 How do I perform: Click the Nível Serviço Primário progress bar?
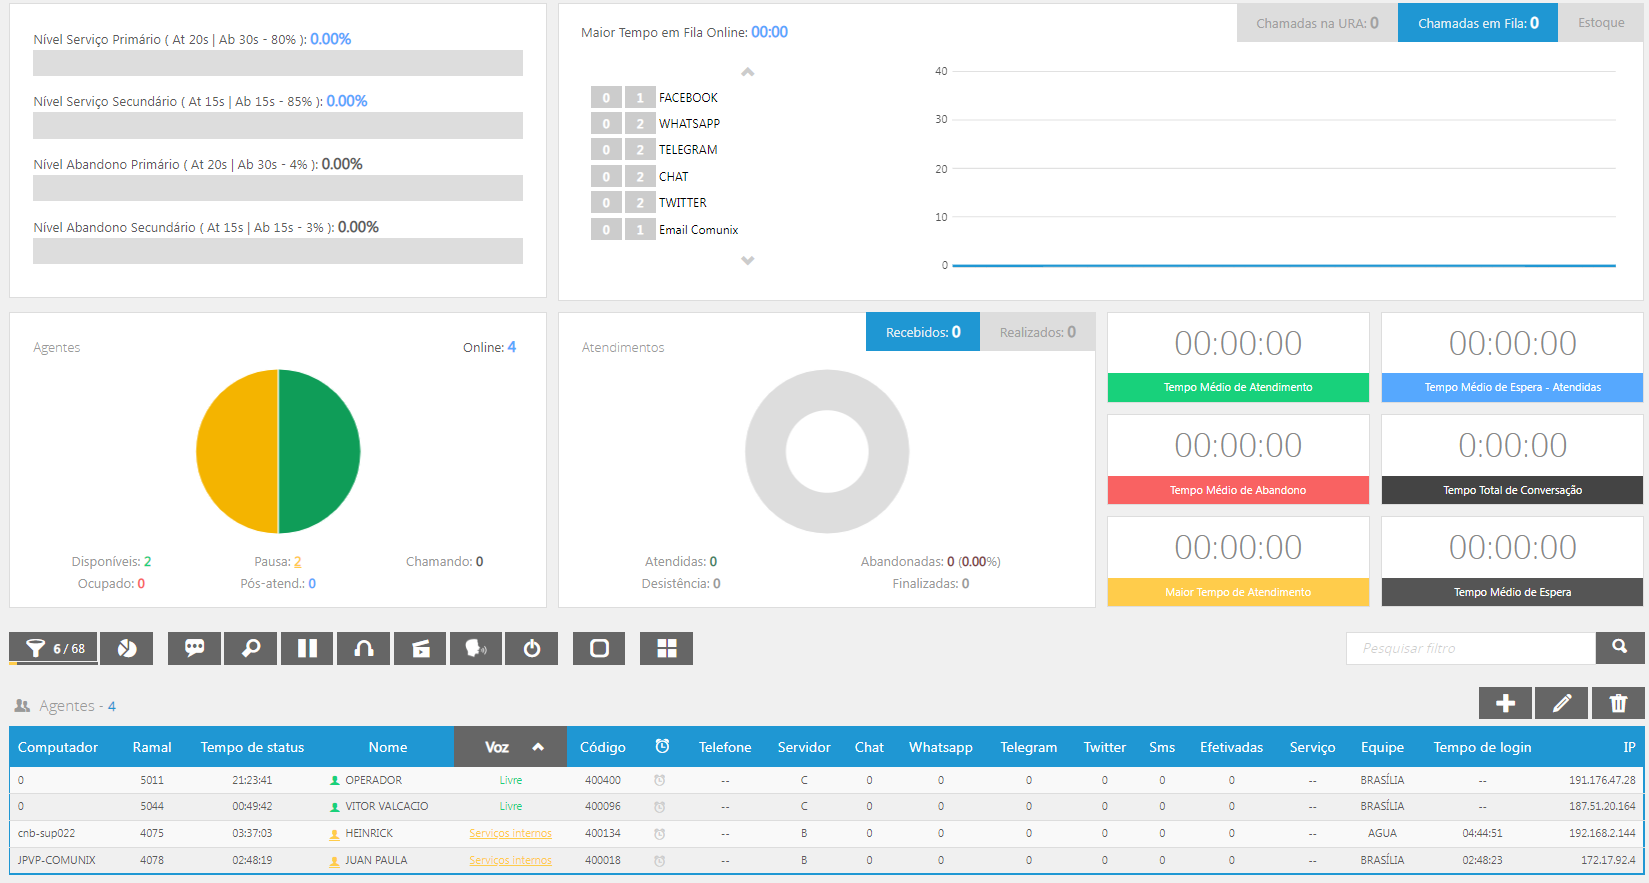(x=278, y=63)
